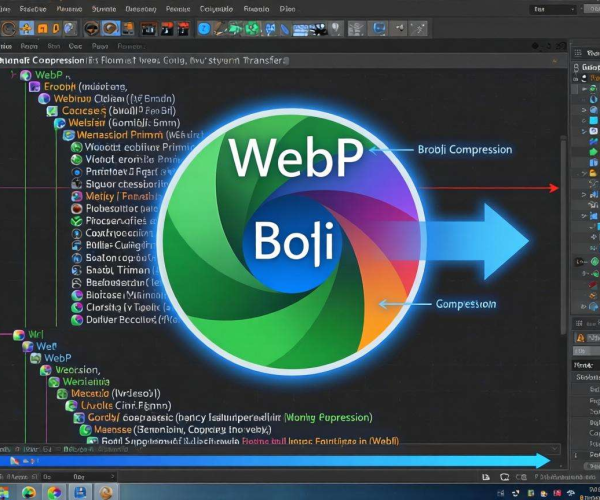The width and height of the screenshot is (600, 500).
Task: Toggle the dark hat-shaped toolbar button
Action: point(91,29)
